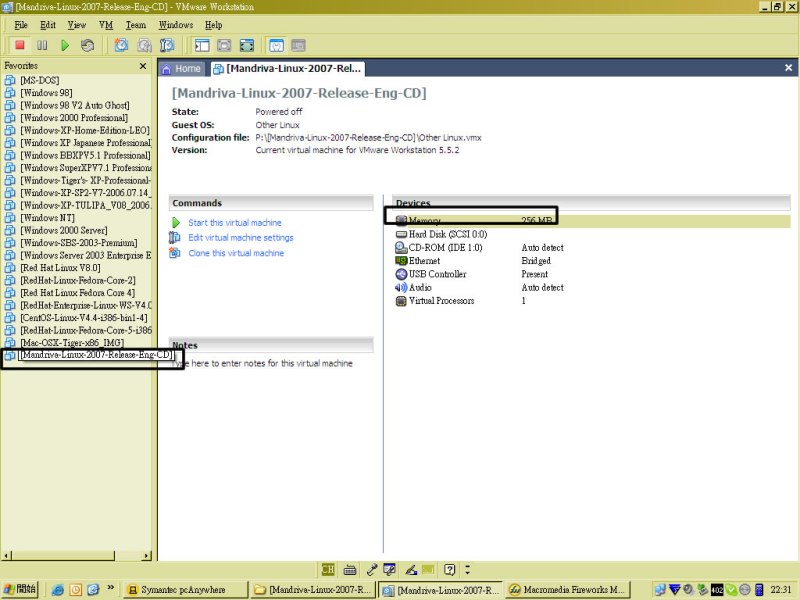Open the Help menu
The height and width of the screenshot is (600, 800).
(x=214, y=25)
